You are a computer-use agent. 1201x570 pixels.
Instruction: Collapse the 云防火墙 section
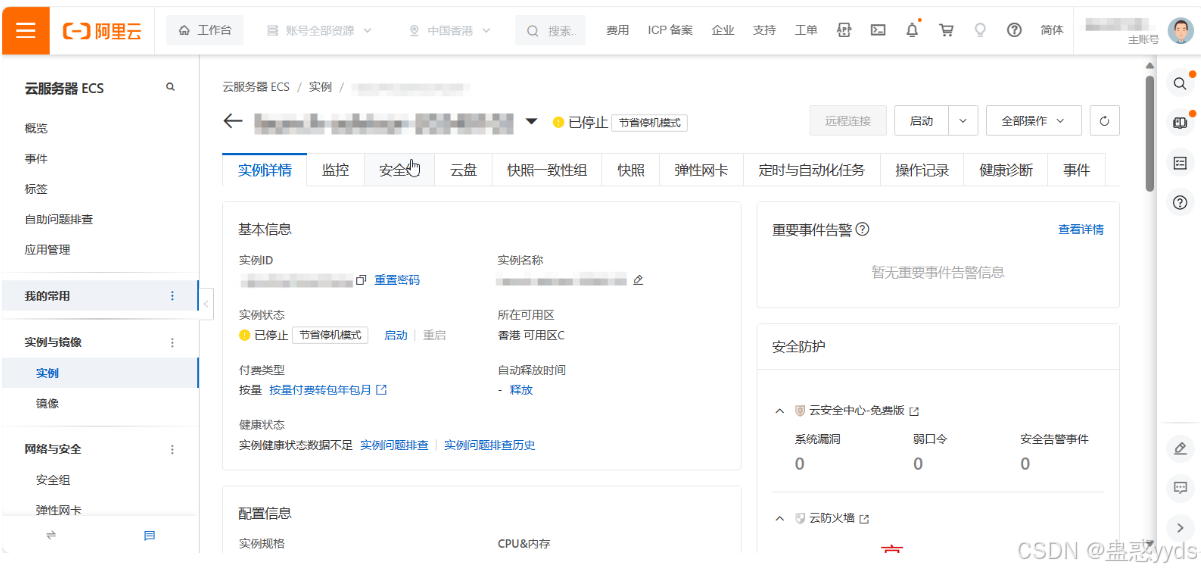pyautogui.click(x=779, y=519)
